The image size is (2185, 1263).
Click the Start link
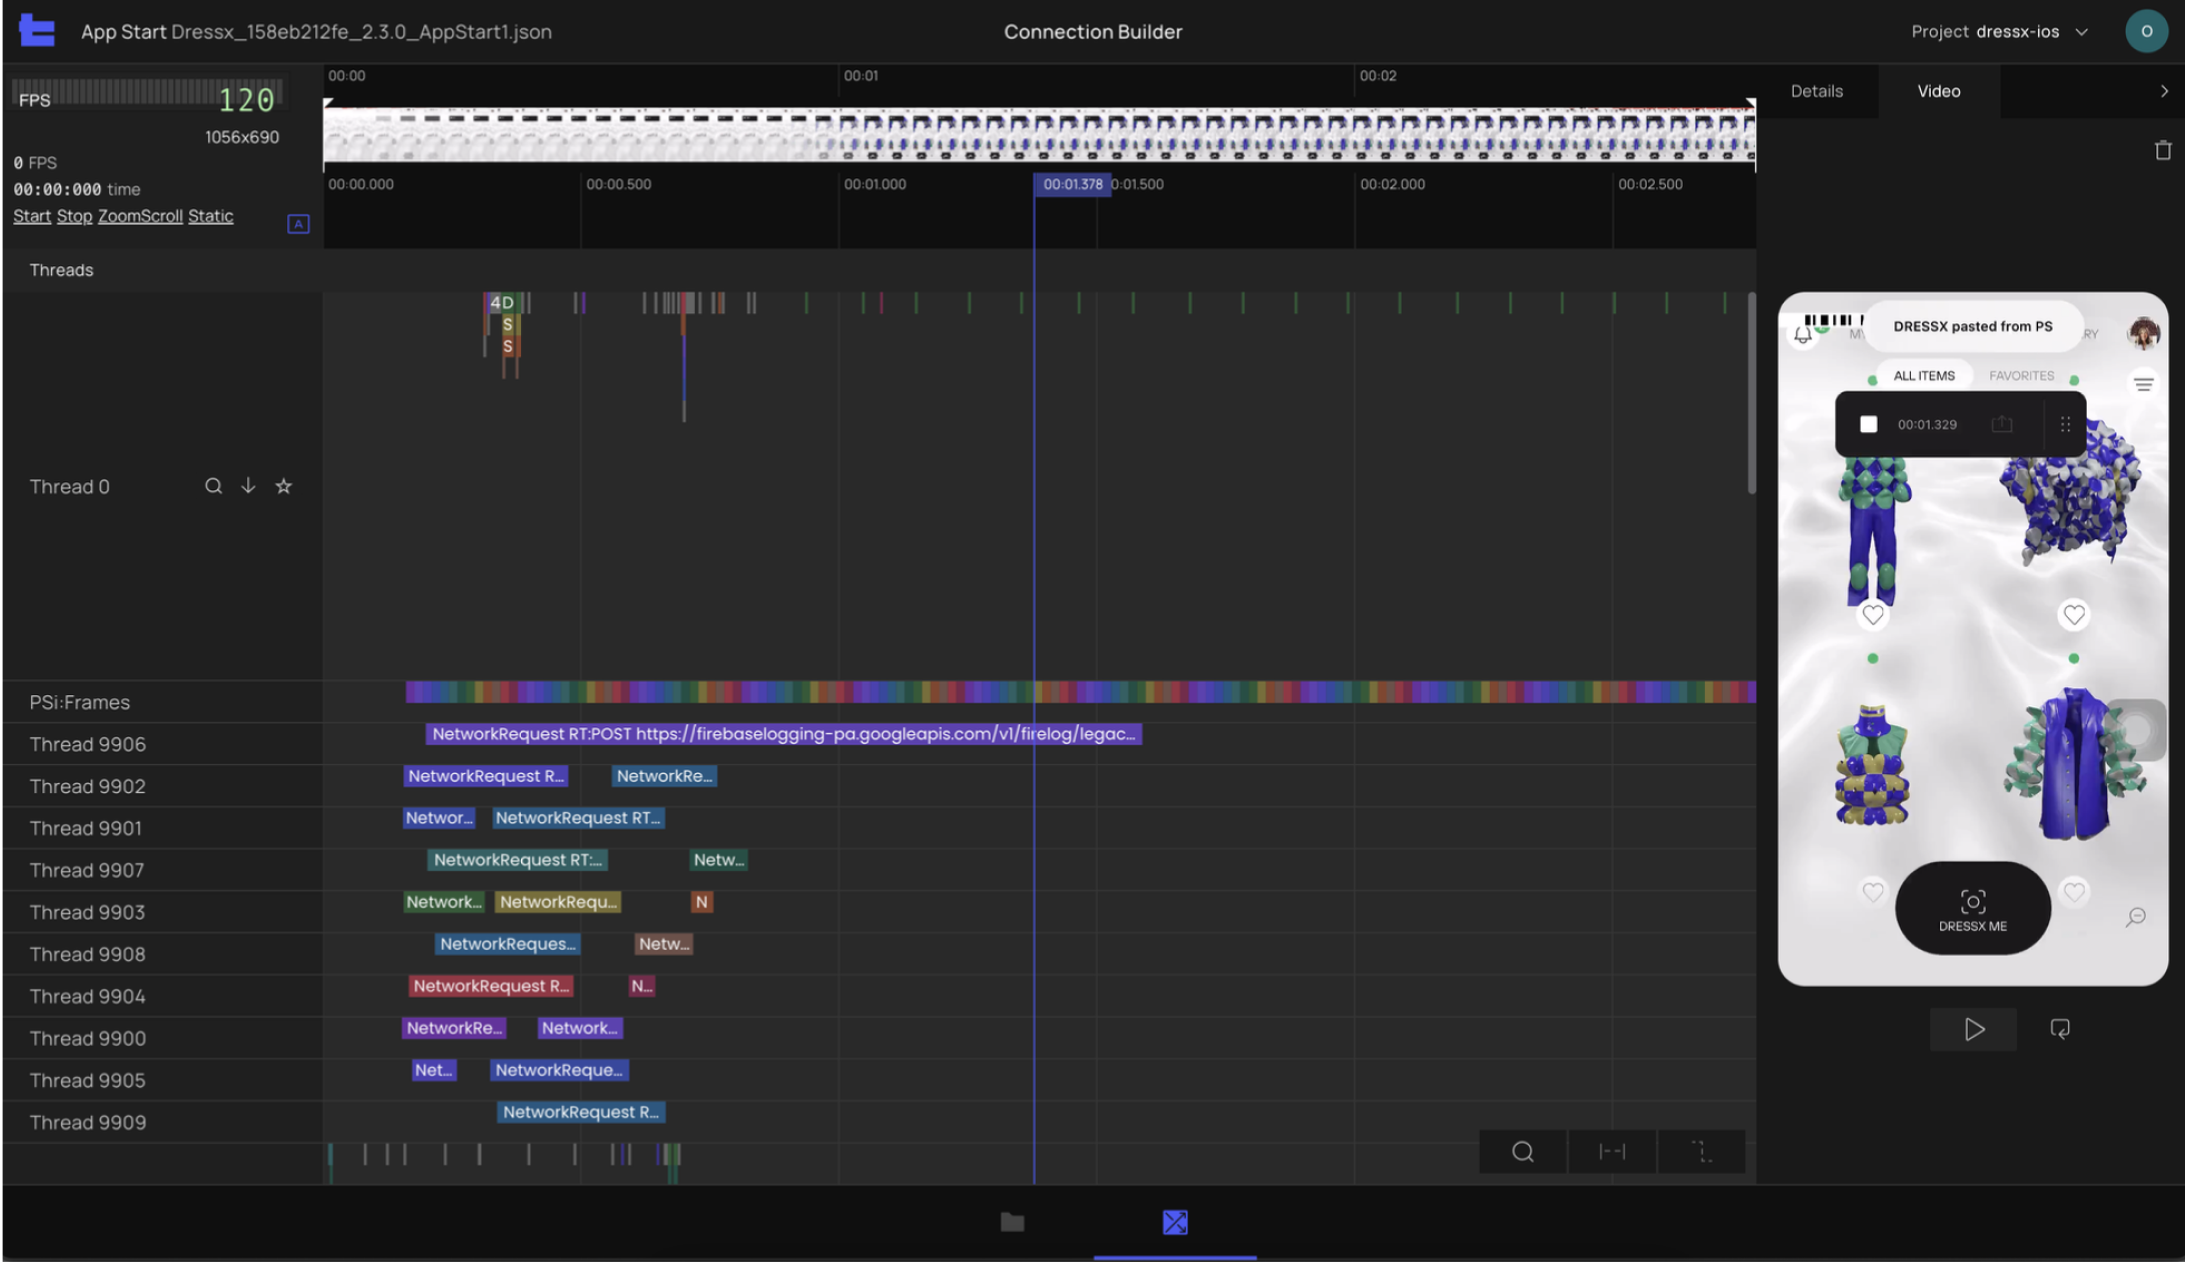click(x=32, y=216)
